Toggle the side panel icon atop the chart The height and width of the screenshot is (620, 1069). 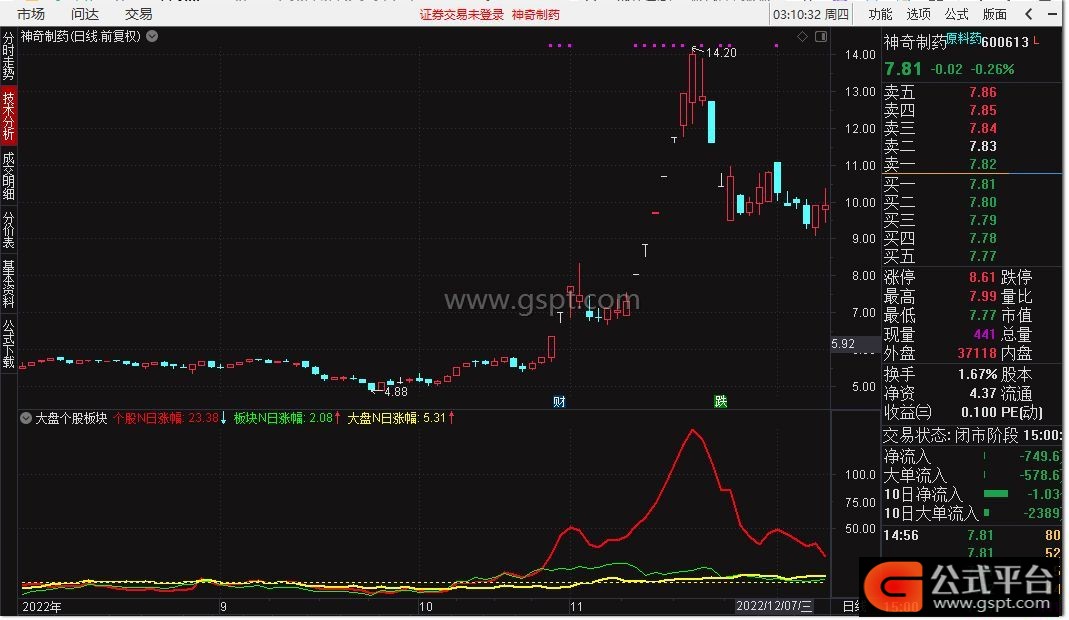coord(821,36)
